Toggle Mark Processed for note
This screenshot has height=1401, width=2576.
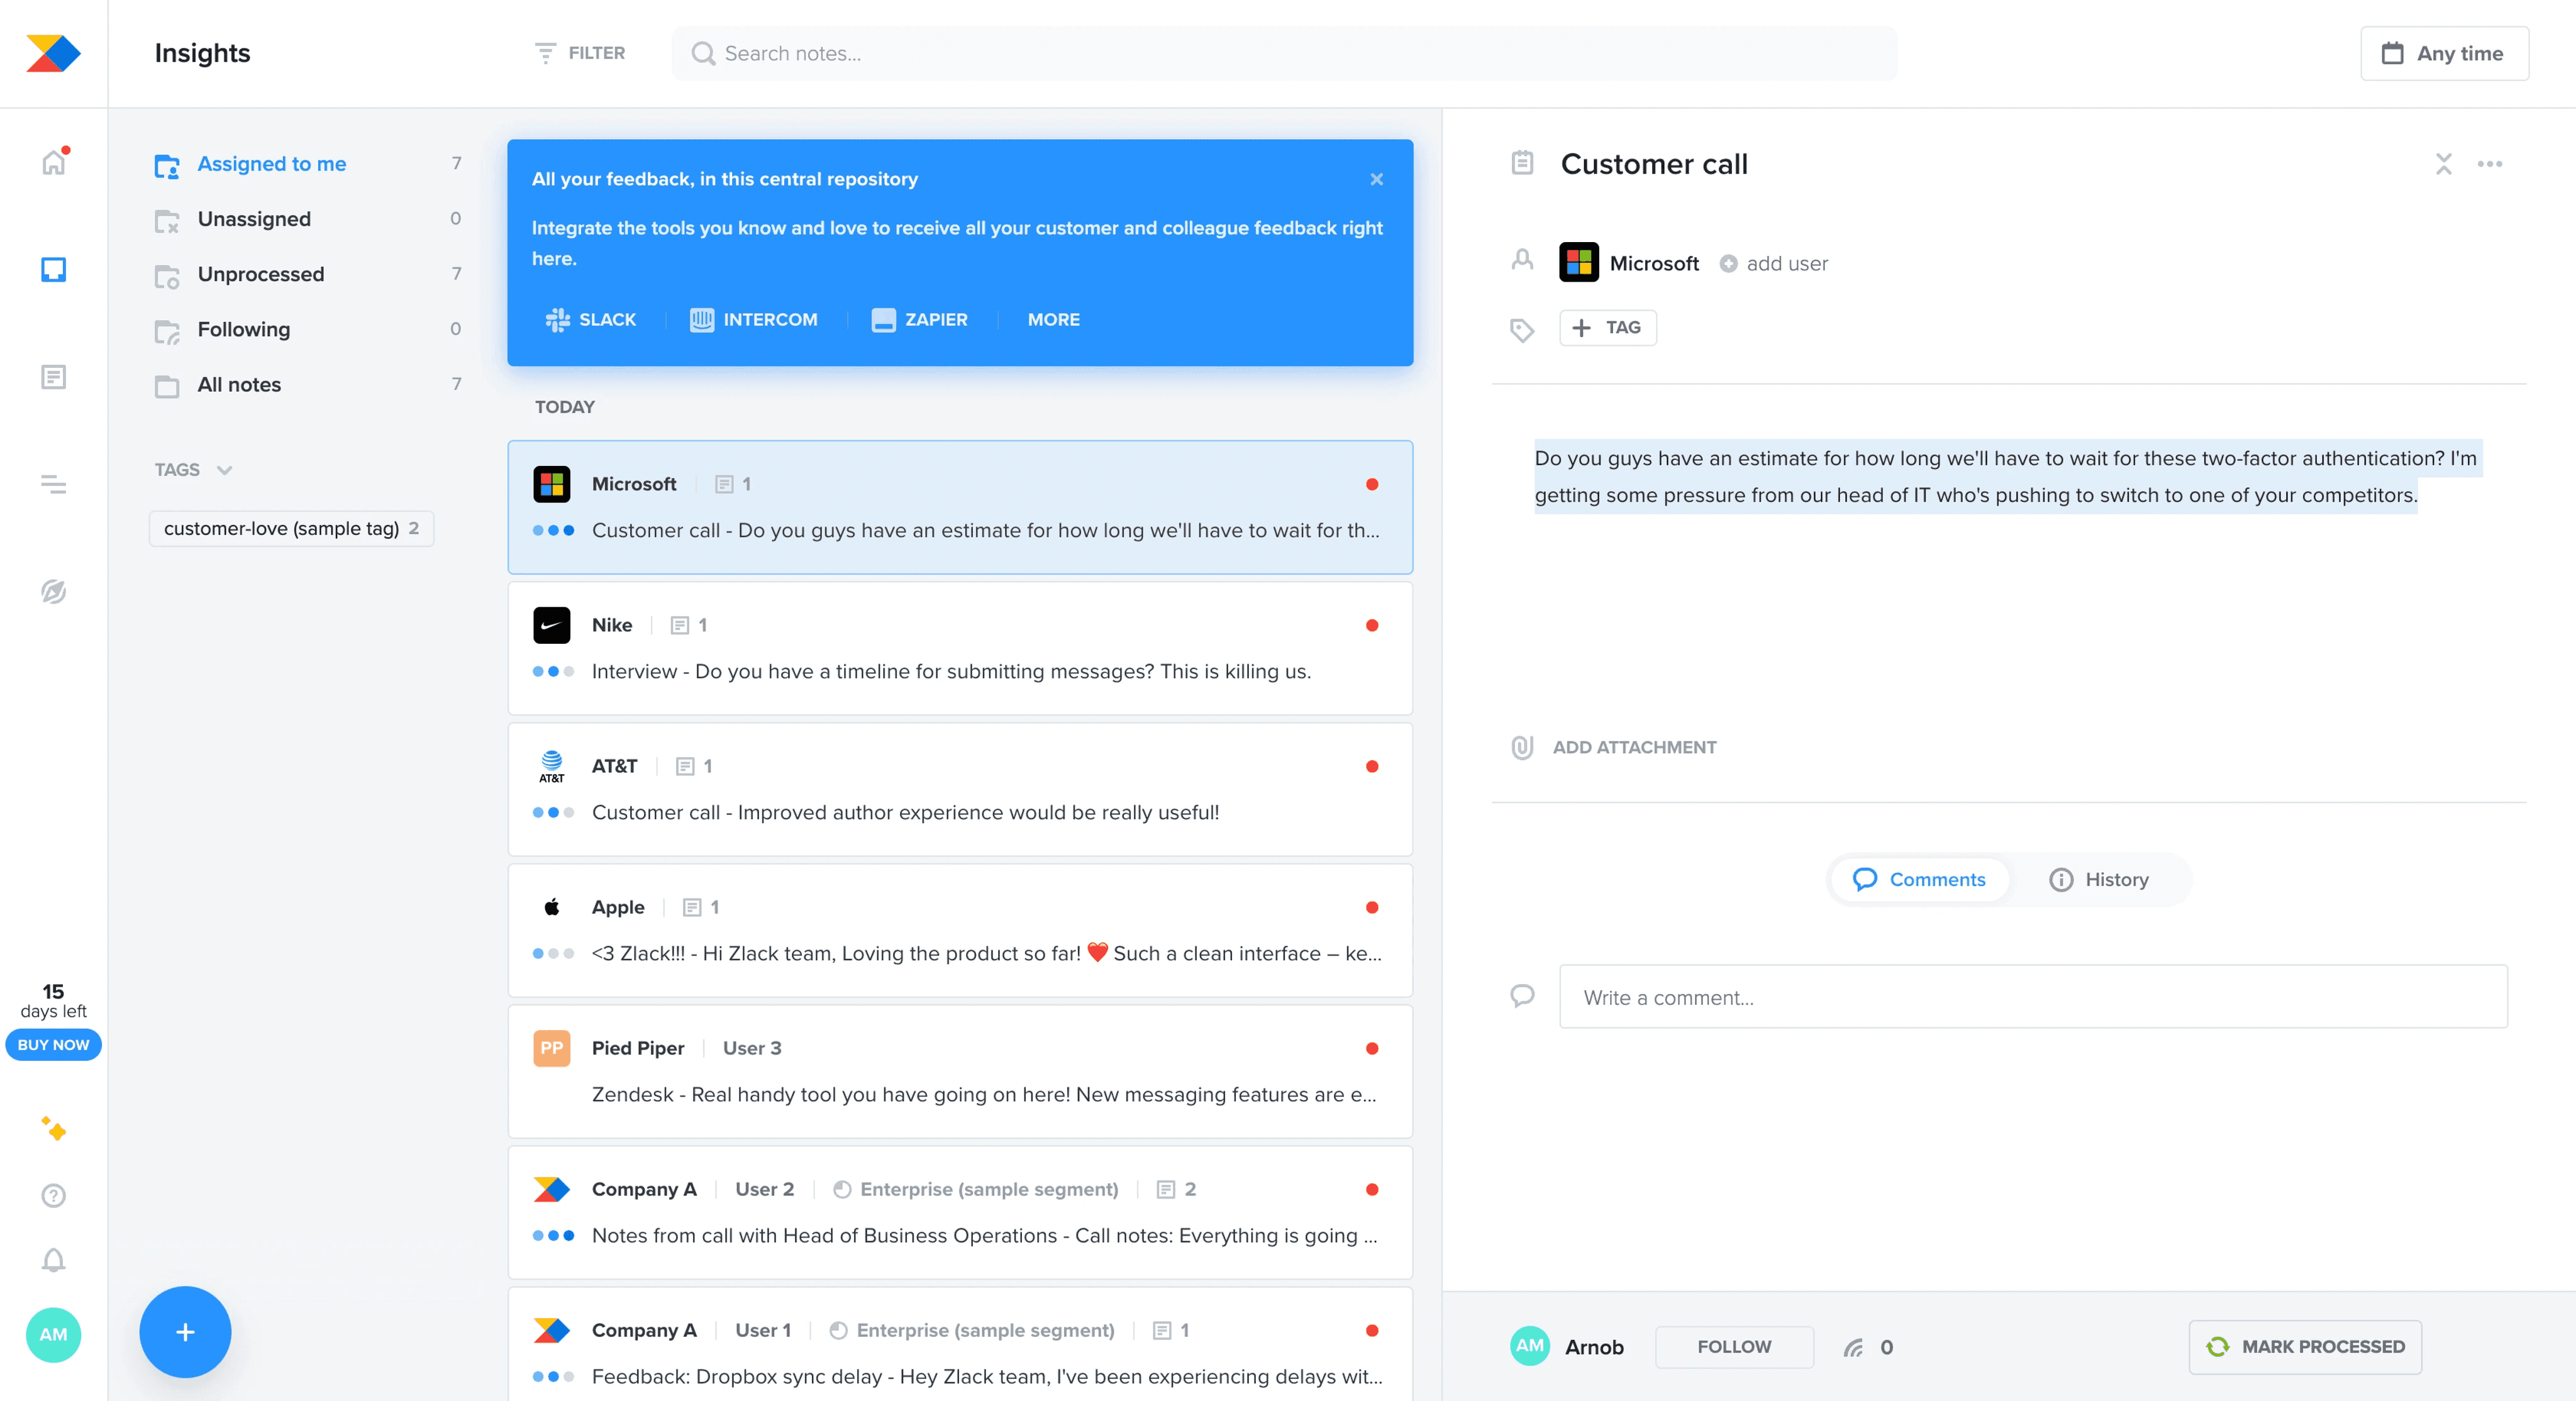(2304, 1346)
